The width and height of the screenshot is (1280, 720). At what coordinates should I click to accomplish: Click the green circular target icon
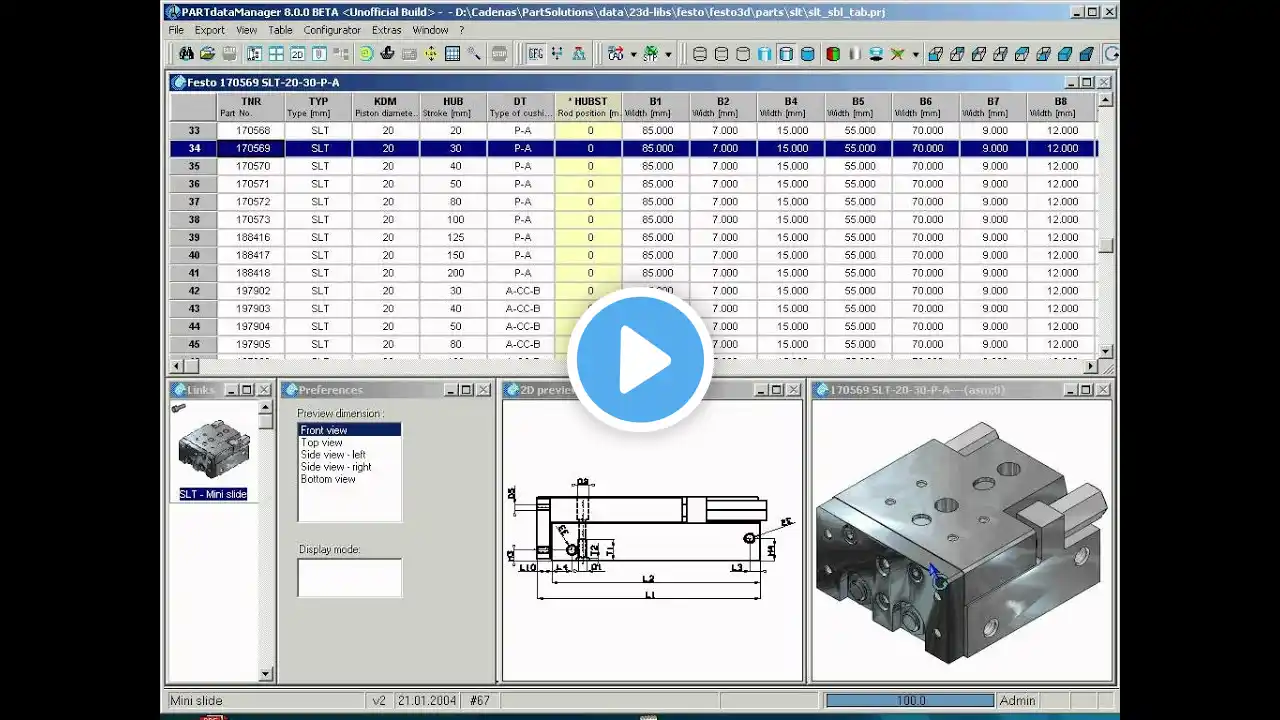366,54
